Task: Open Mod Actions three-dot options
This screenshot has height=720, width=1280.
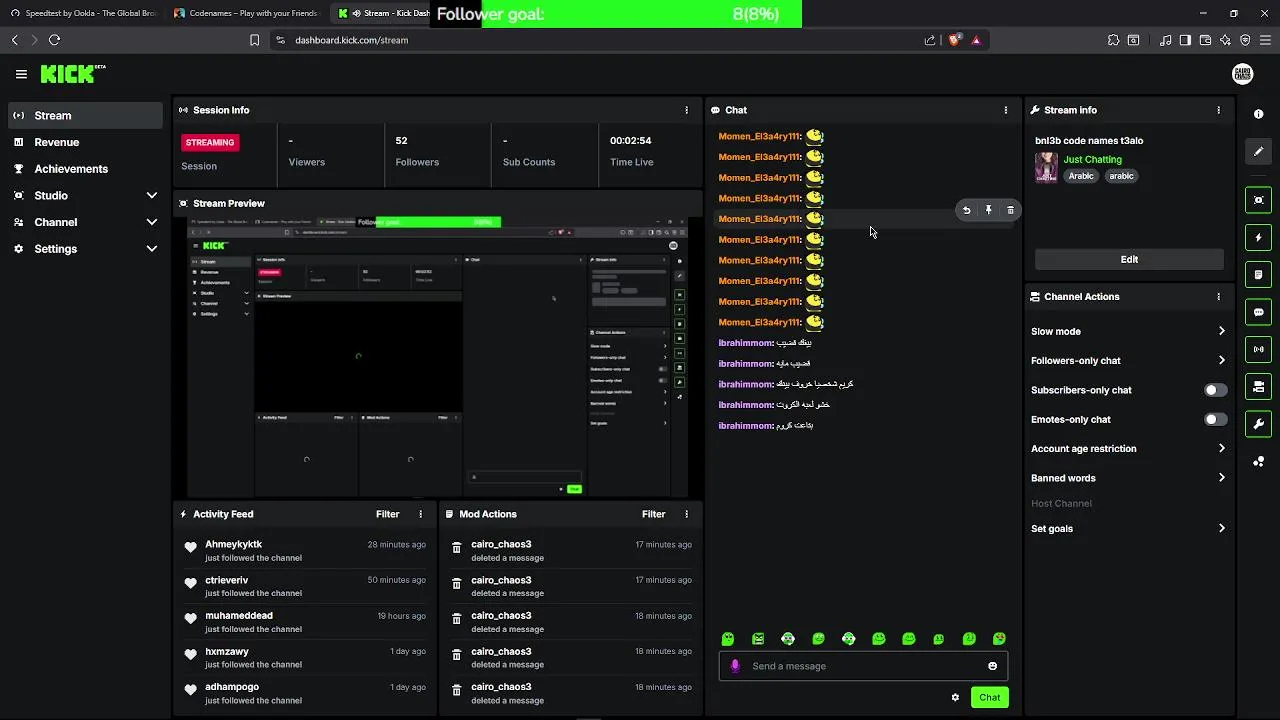Action: [686, 514]
